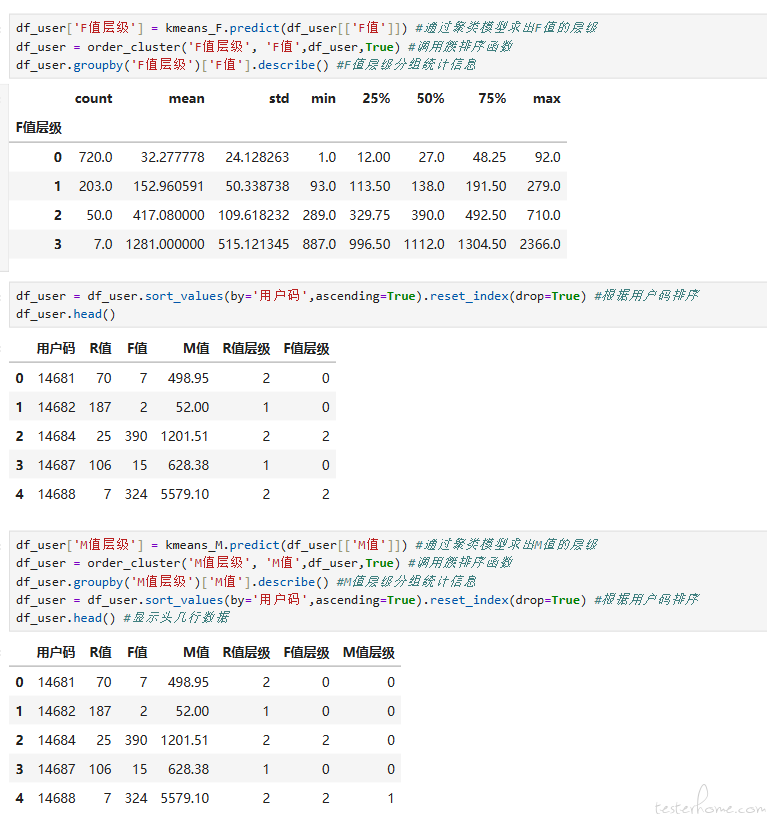Click the max value 2366.0
This screenshot has height=826, width=767.
[x=540, y=244]
